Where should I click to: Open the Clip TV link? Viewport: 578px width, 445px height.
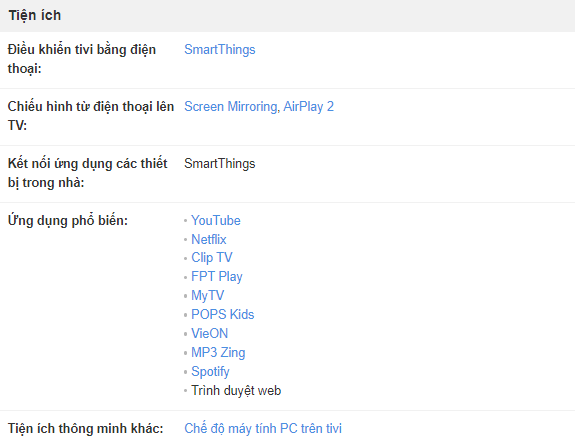(212, 258)
